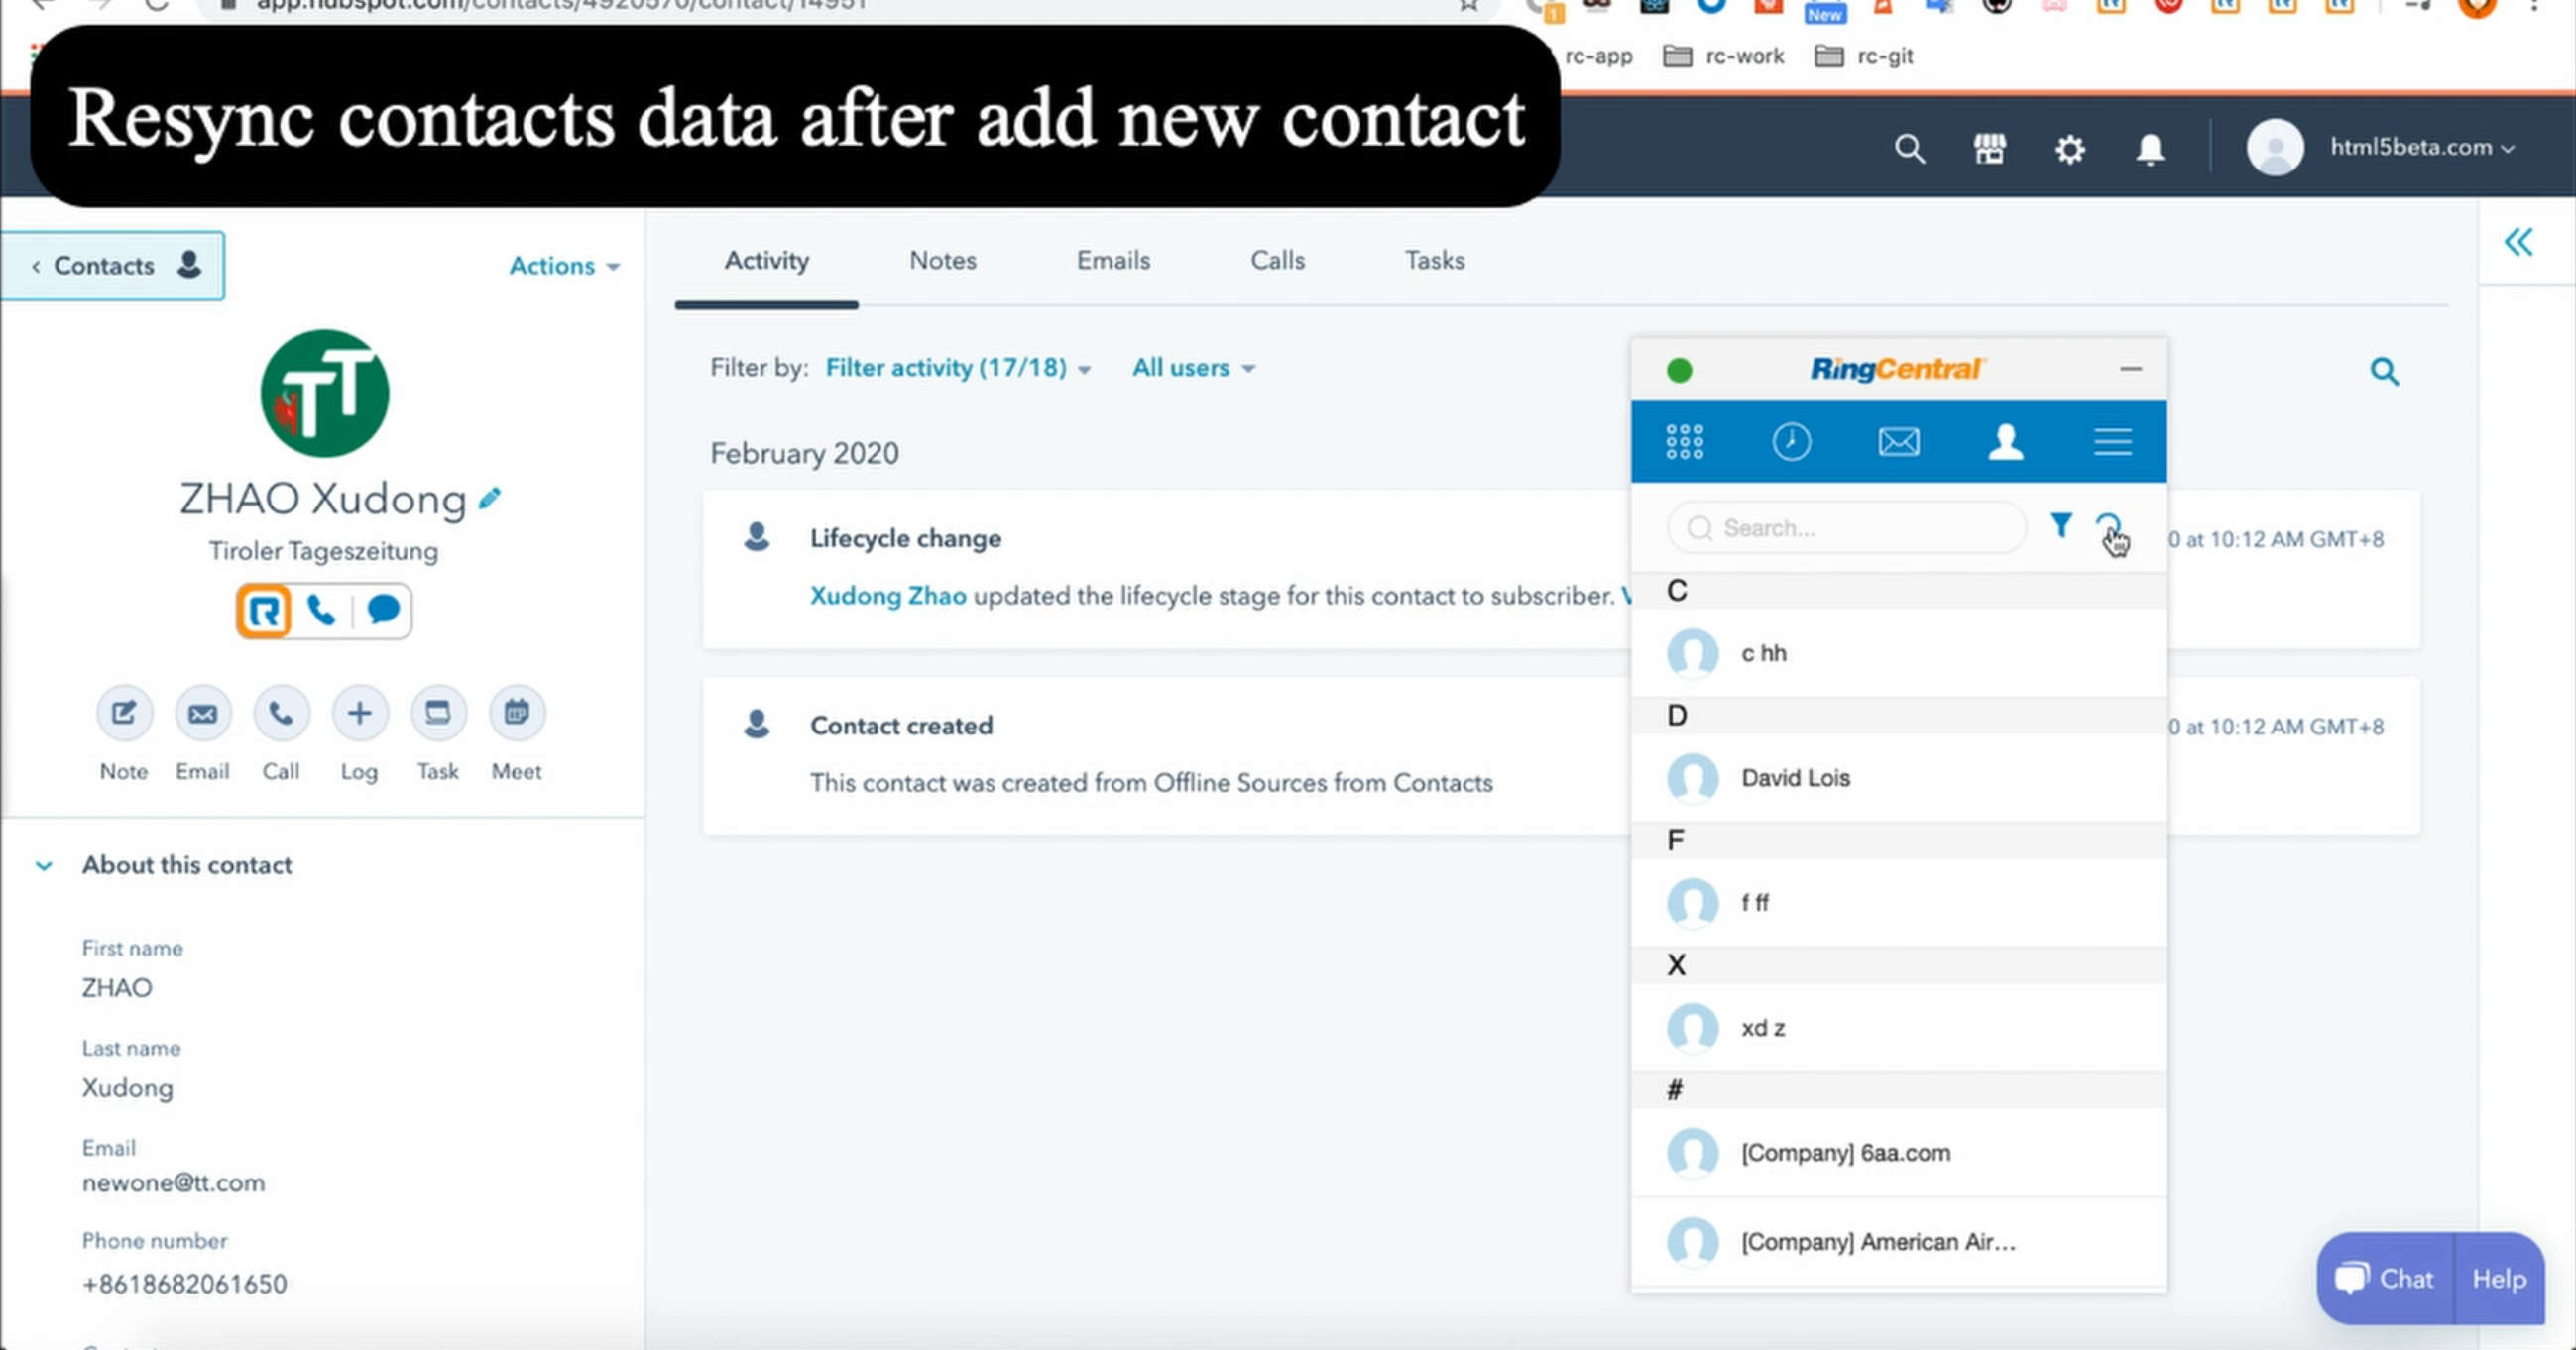Click the RingCentral hamburger menu icon
This screenshot has width=2576, height=1350.
point(2111,443)
